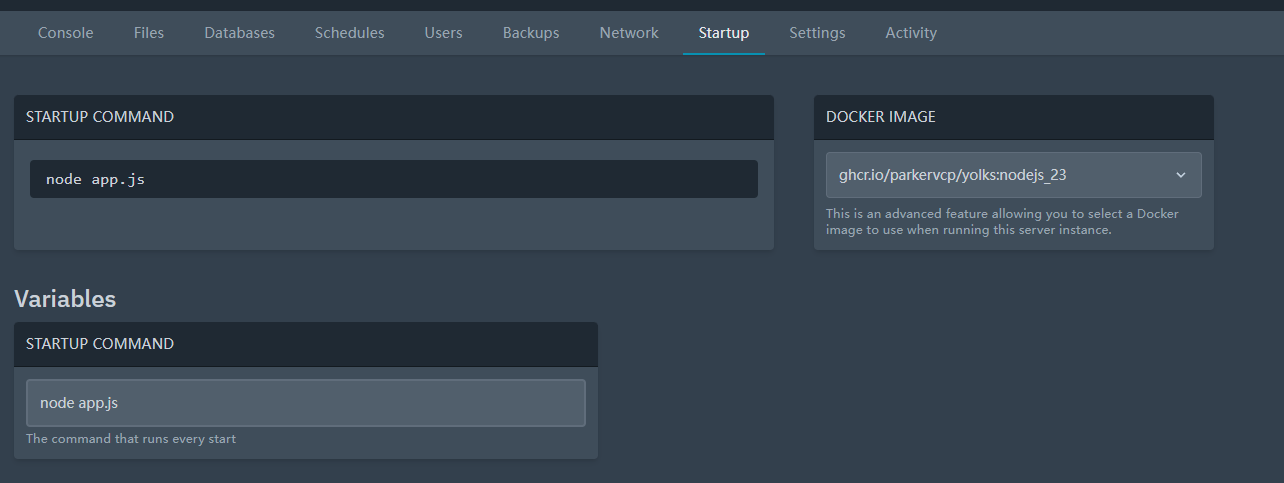The width and height of the screenshot is (1284, 483).
Task: View the Backups tab
Action: point(531,33)
